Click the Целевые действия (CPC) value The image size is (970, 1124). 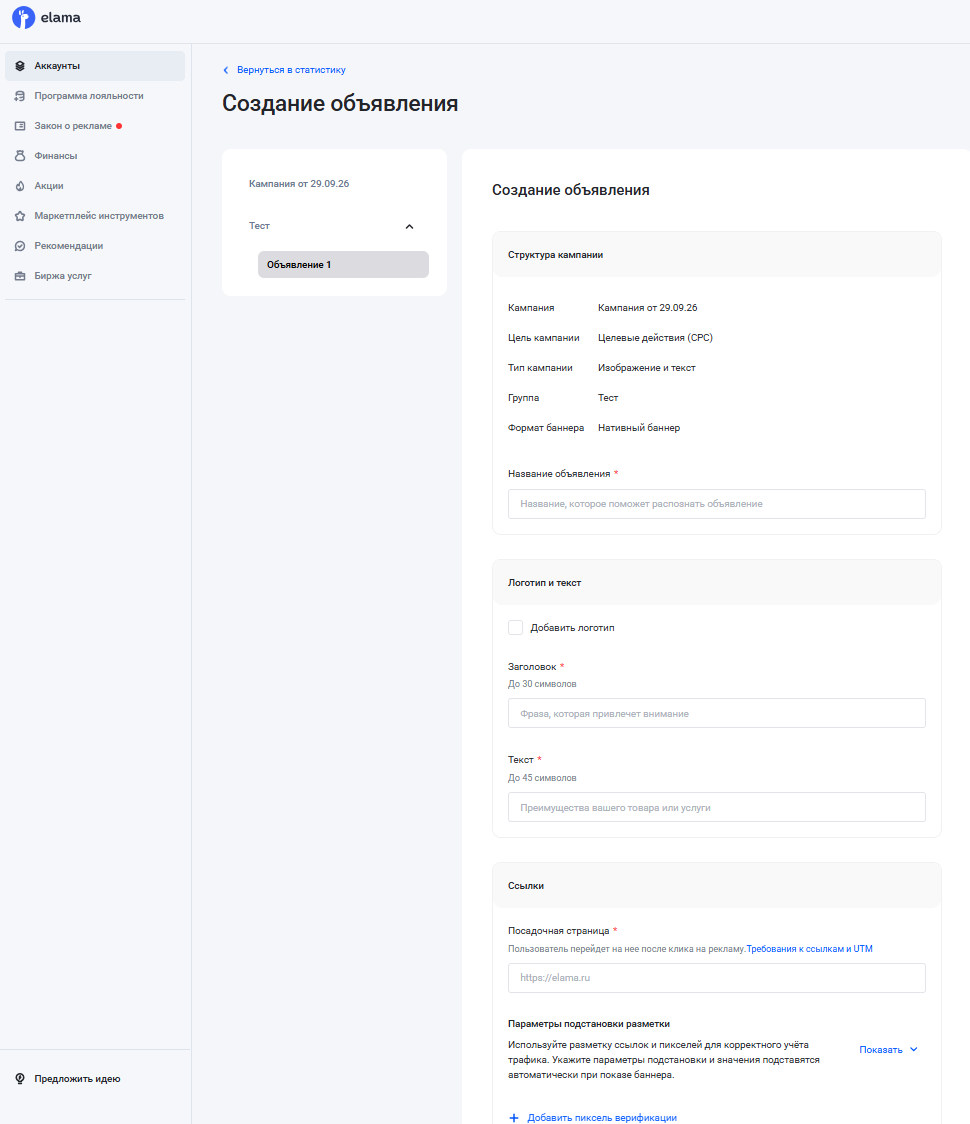[x=655, y=338]
